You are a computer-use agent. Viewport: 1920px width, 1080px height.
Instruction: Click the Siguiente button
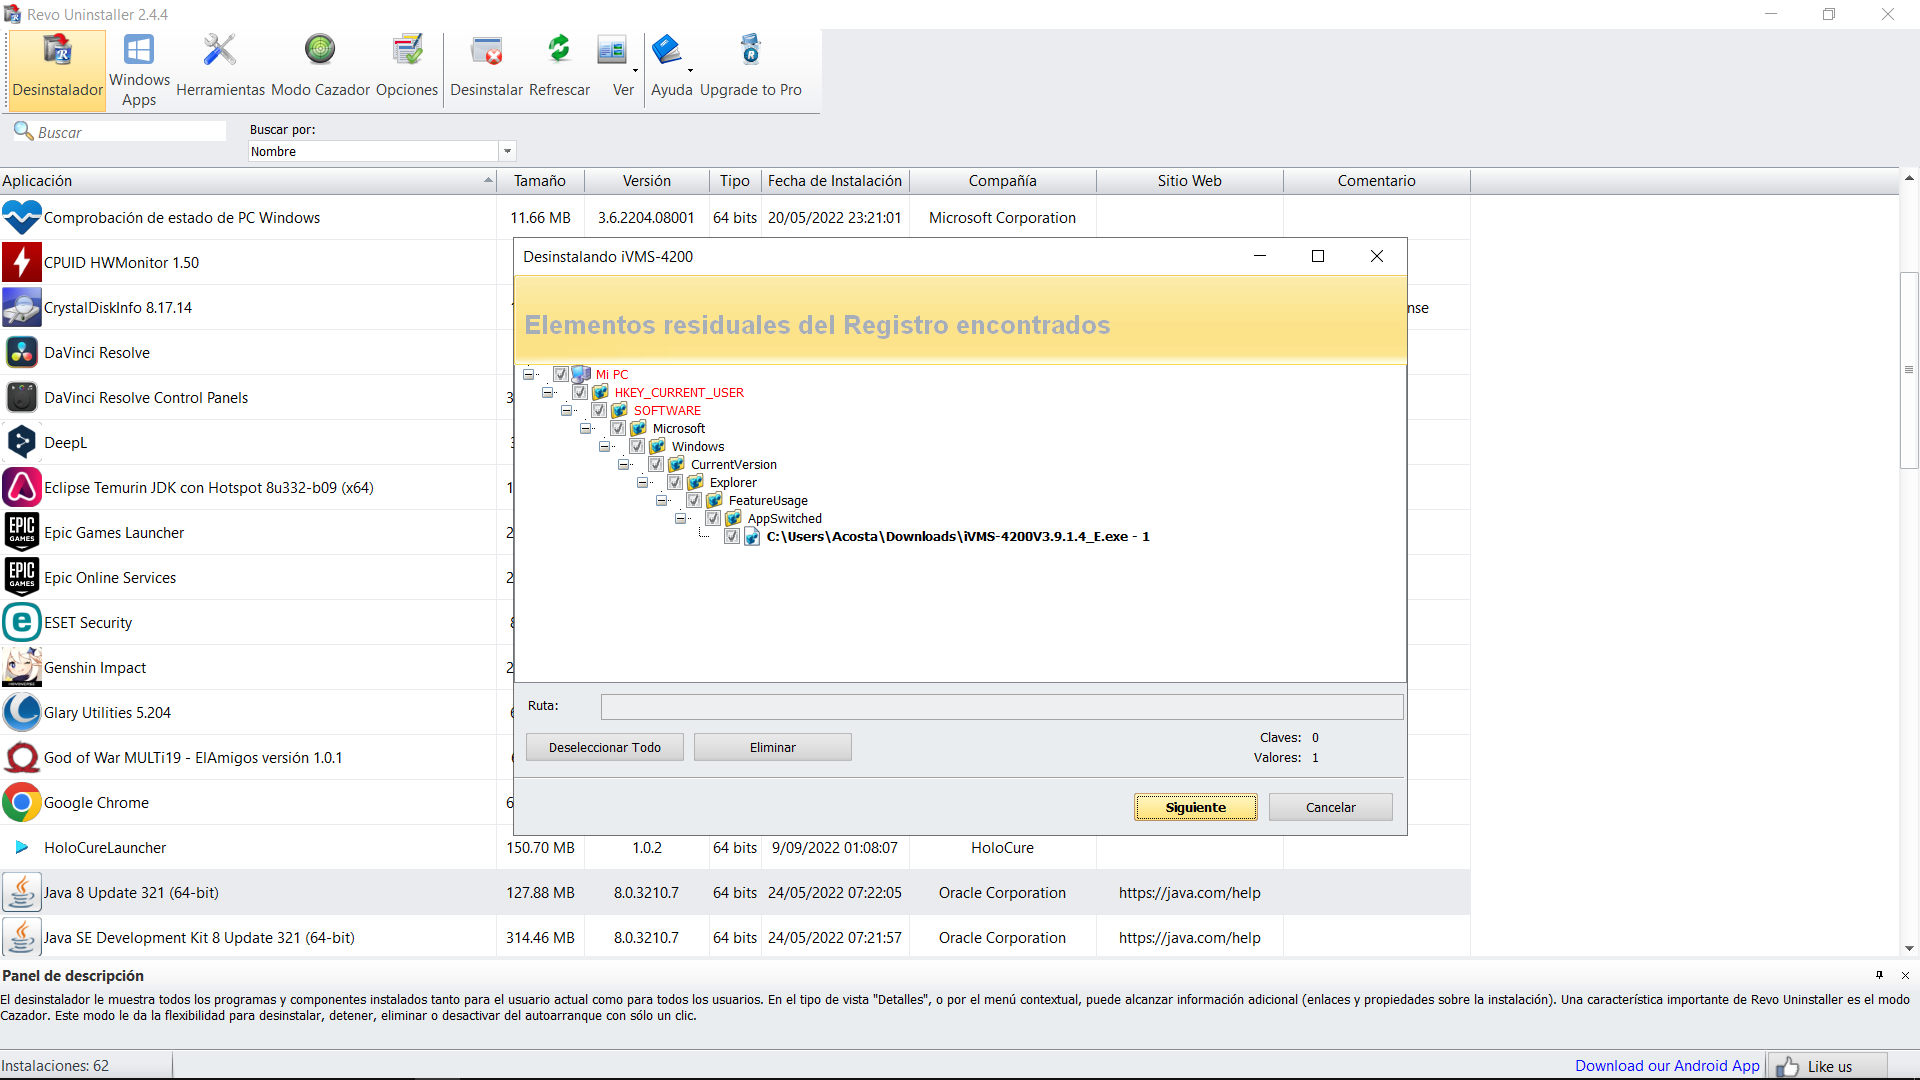pyautogui.click(x=1196, y=807)
